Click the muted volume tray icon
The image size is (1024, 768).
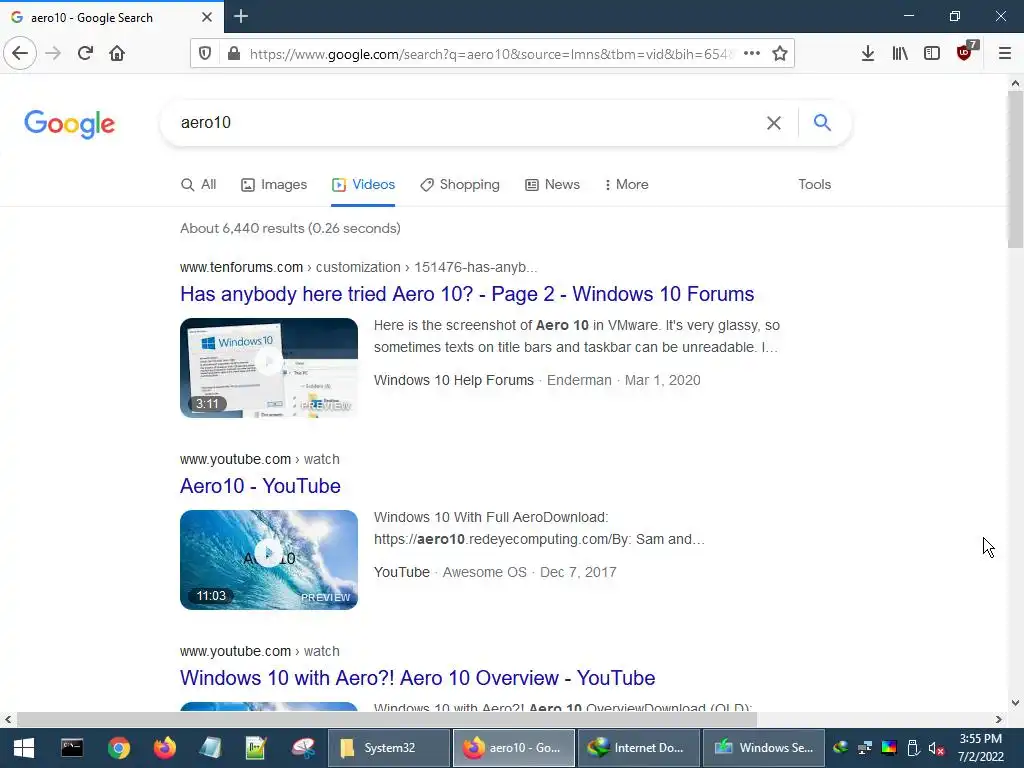pyautogui.click(x=936, y=748)
